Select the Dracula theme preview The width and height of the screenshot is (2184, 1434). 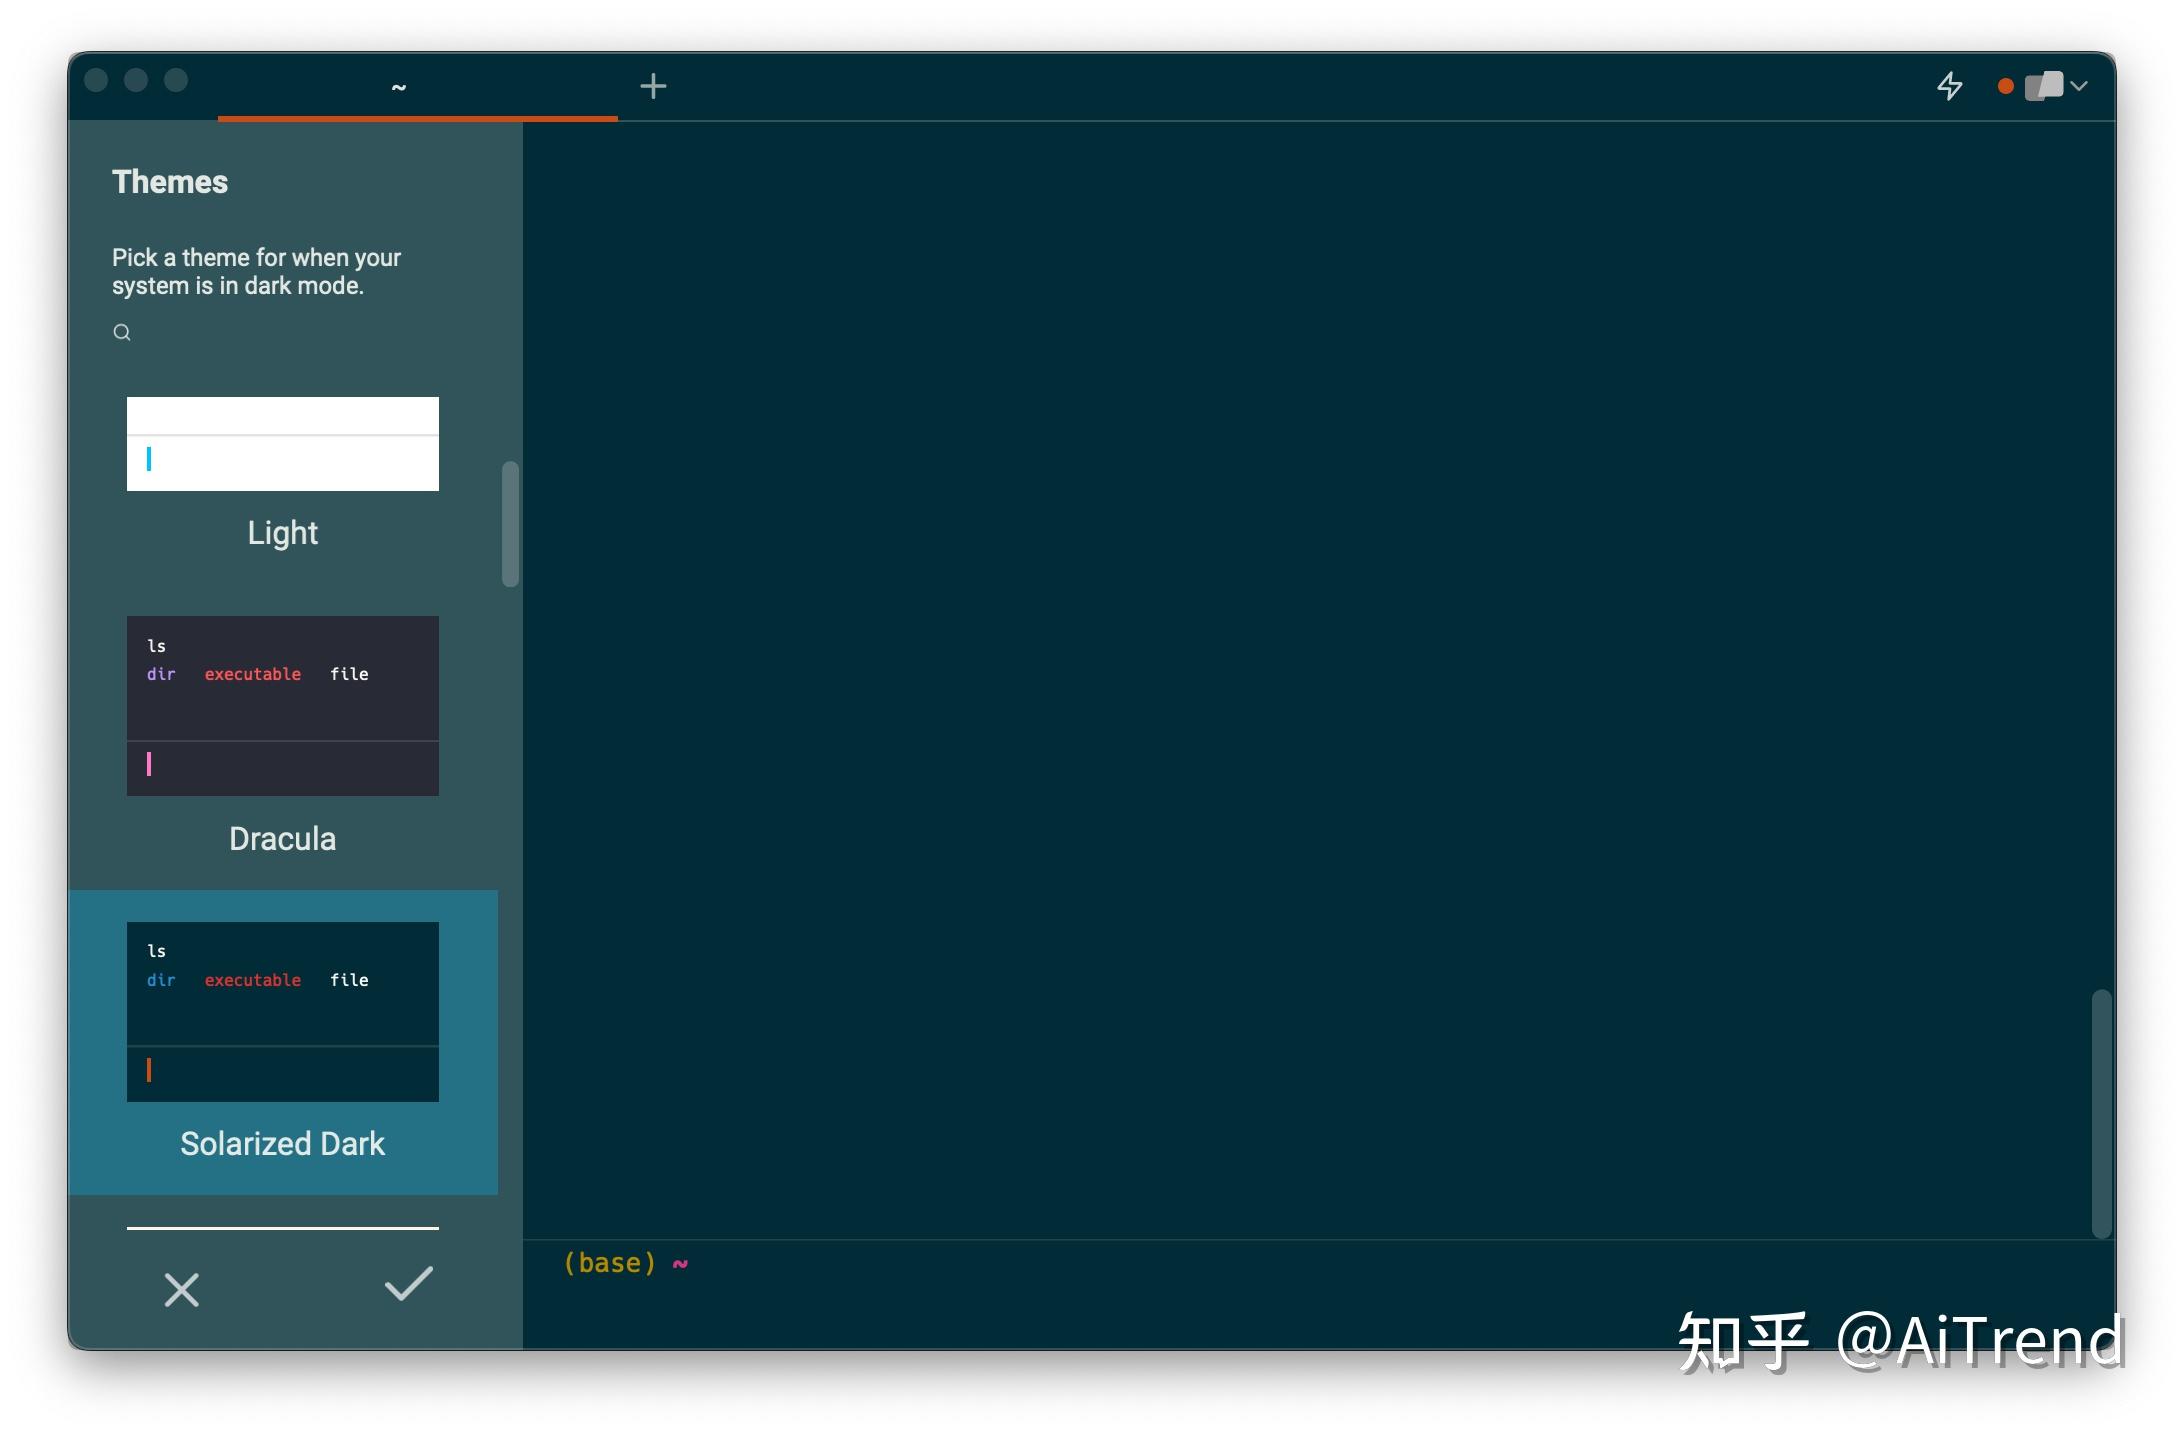click(x=282, y=705)
